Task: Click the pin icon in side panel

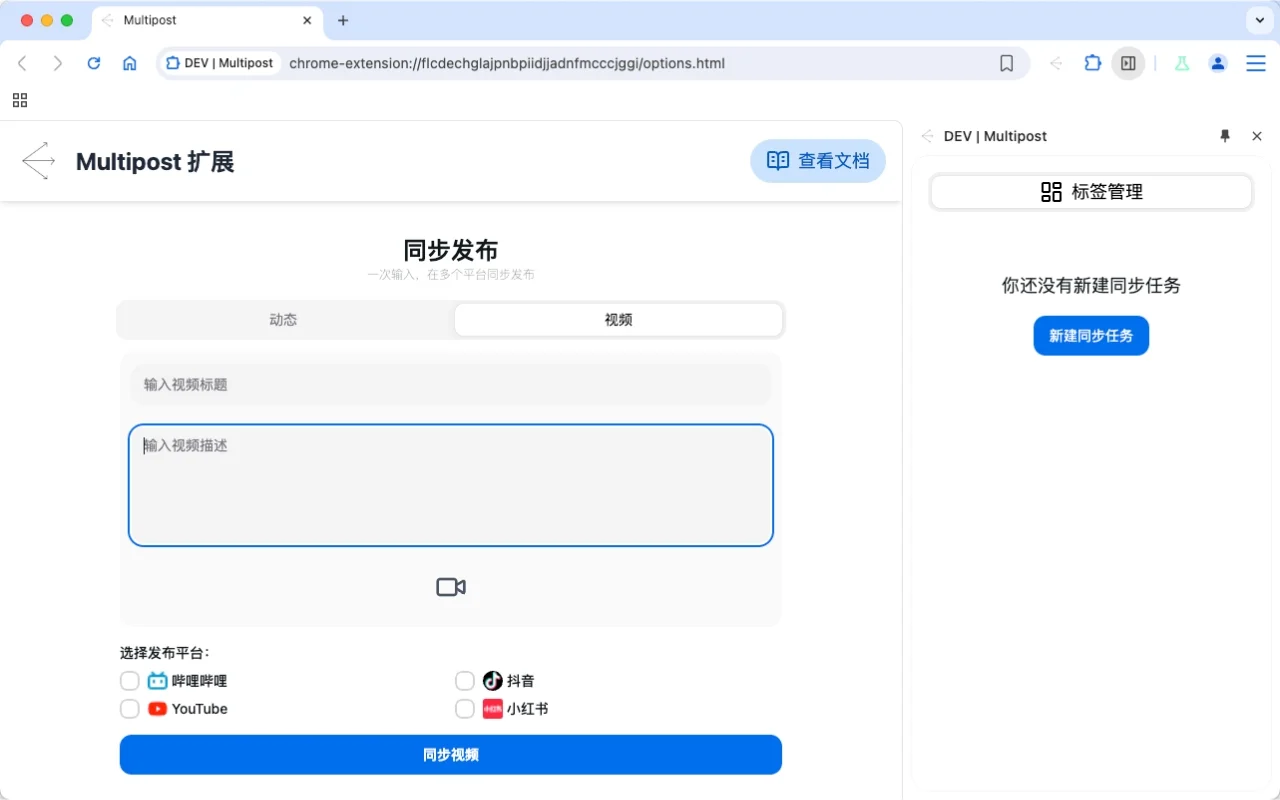Action: pos(1225,136)
